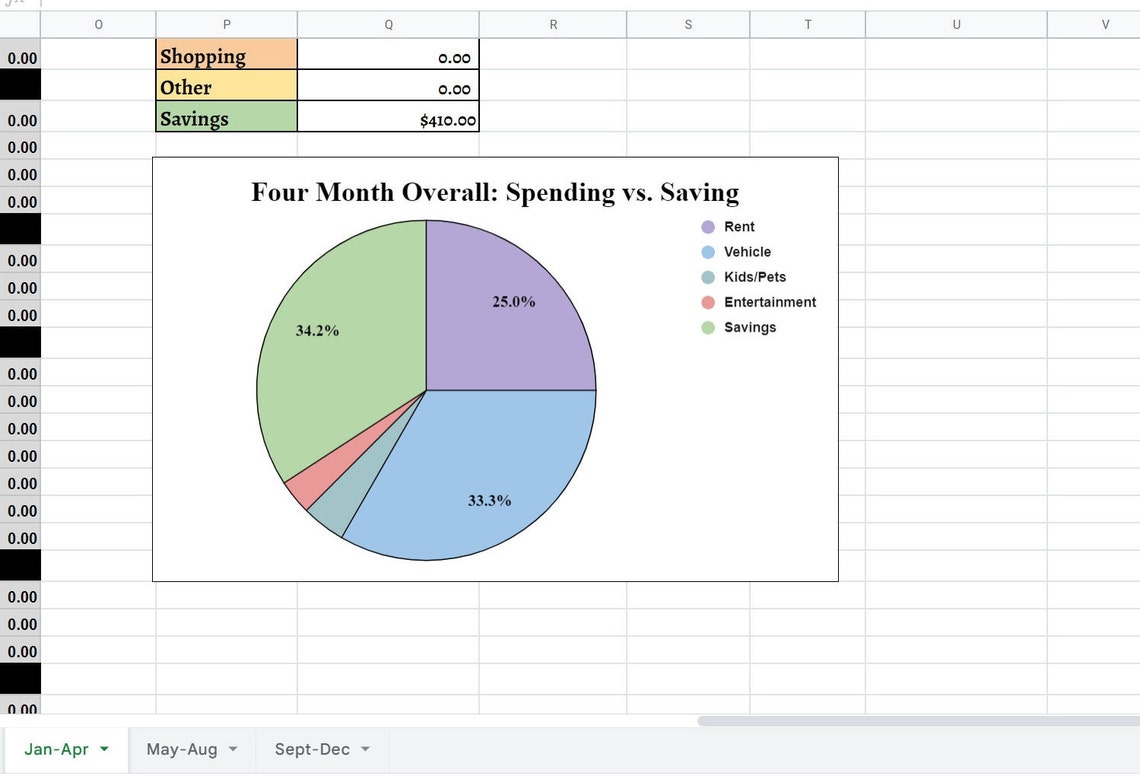
Task: Click the Kids/Pets legend color dot
Action: [708, 277]
